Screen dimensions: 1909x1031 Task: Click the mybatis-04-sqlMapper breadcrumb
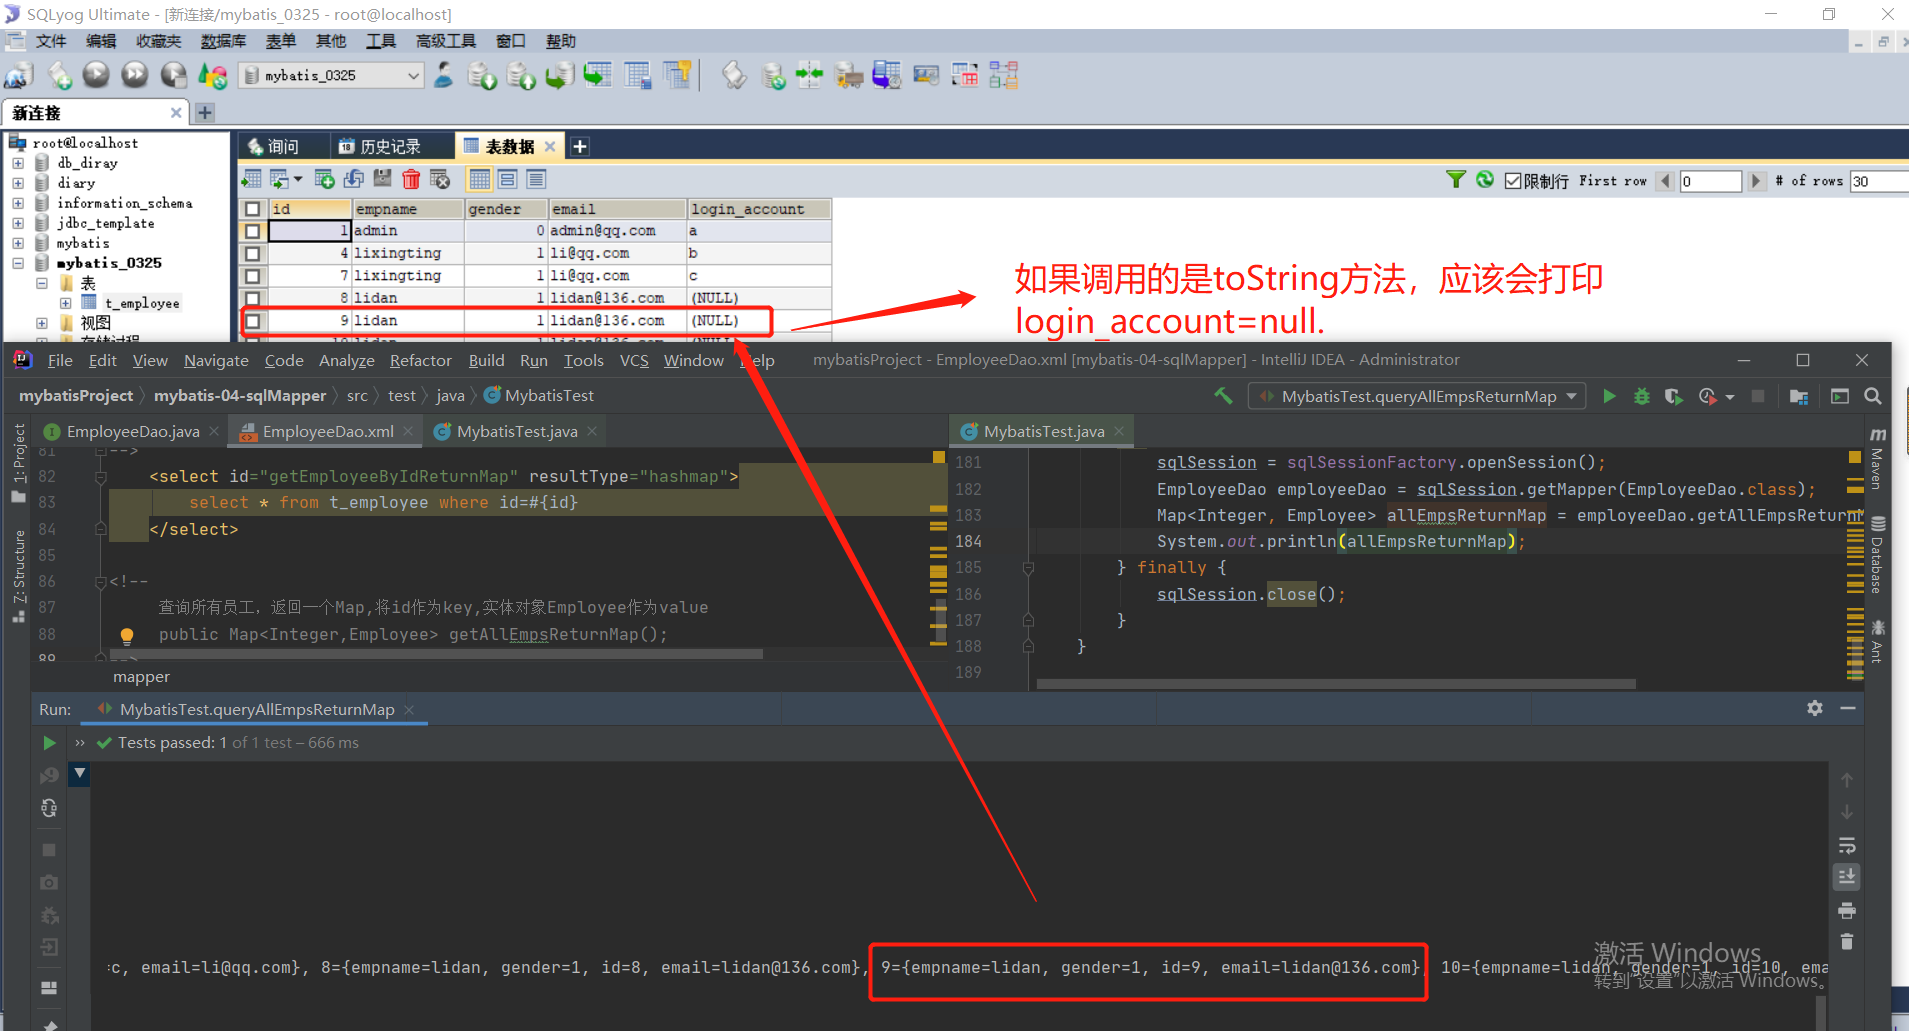[x=240, y=395]
